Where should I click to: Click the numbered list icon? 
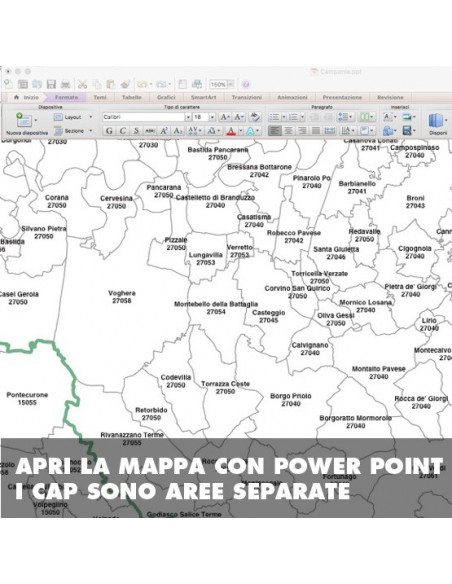tap(294, 117)
